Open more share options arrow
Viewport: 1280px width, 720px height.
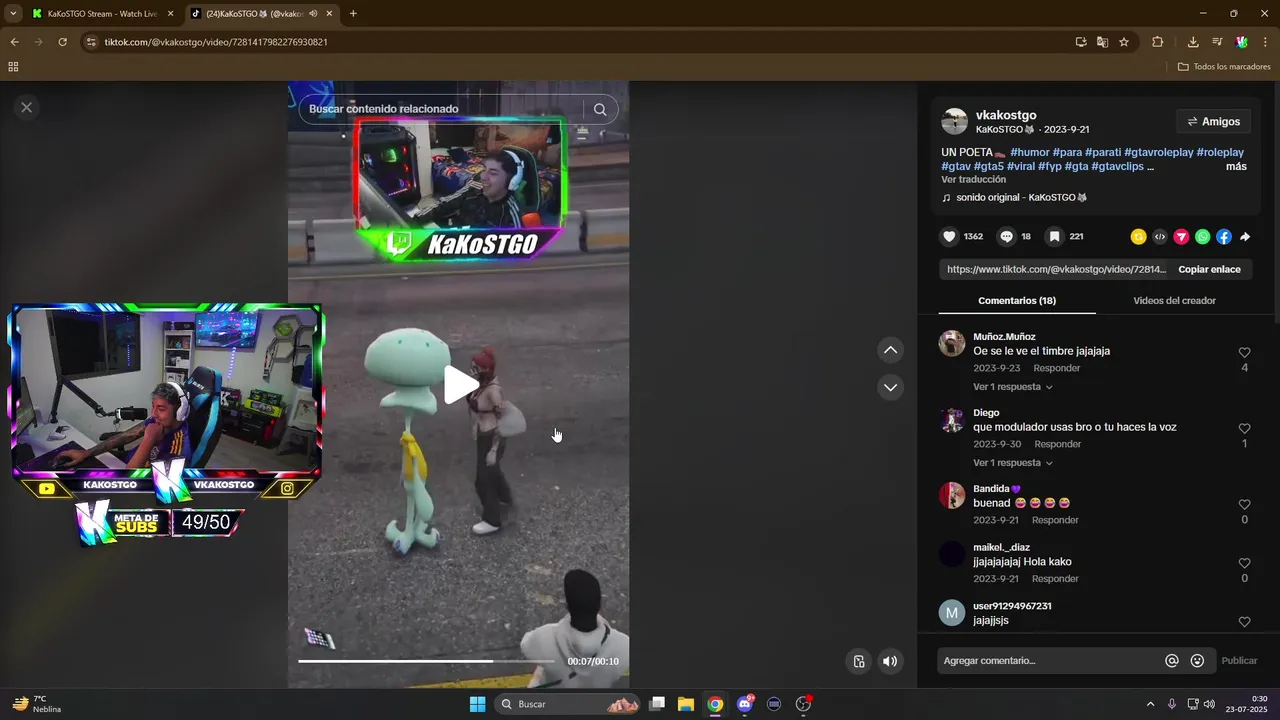[1245, 237]
